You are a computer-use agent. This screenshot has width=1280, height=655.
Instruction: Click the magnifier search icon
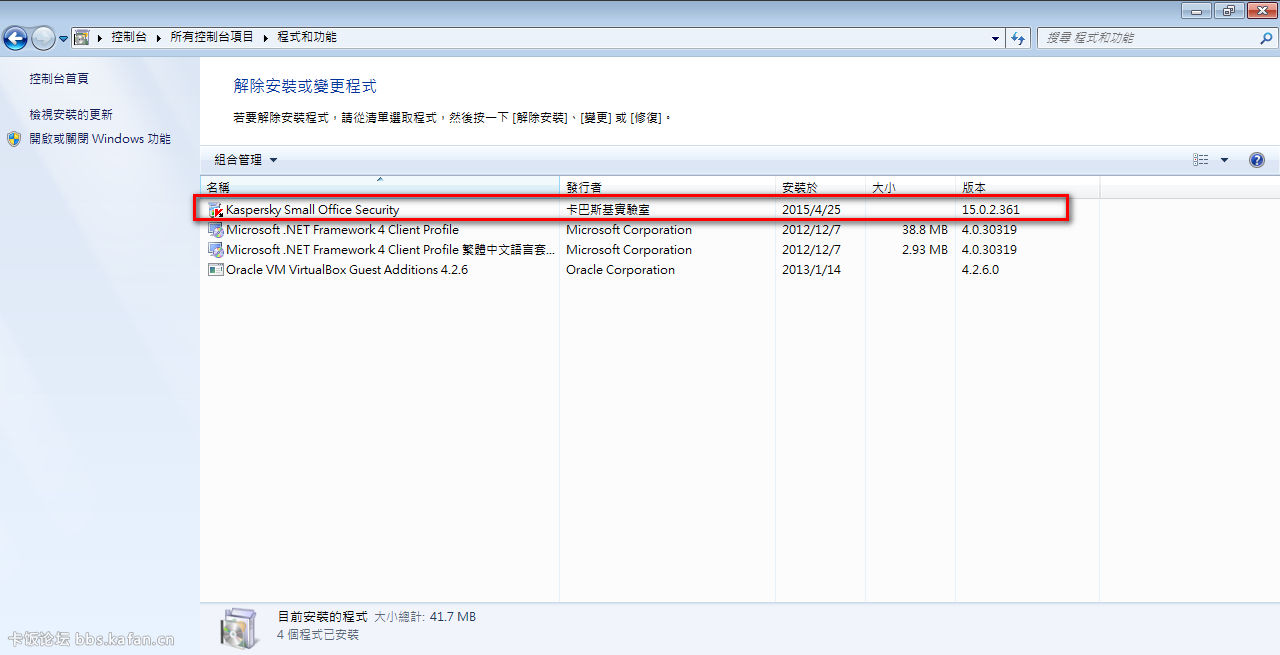tap(1267, 38)
